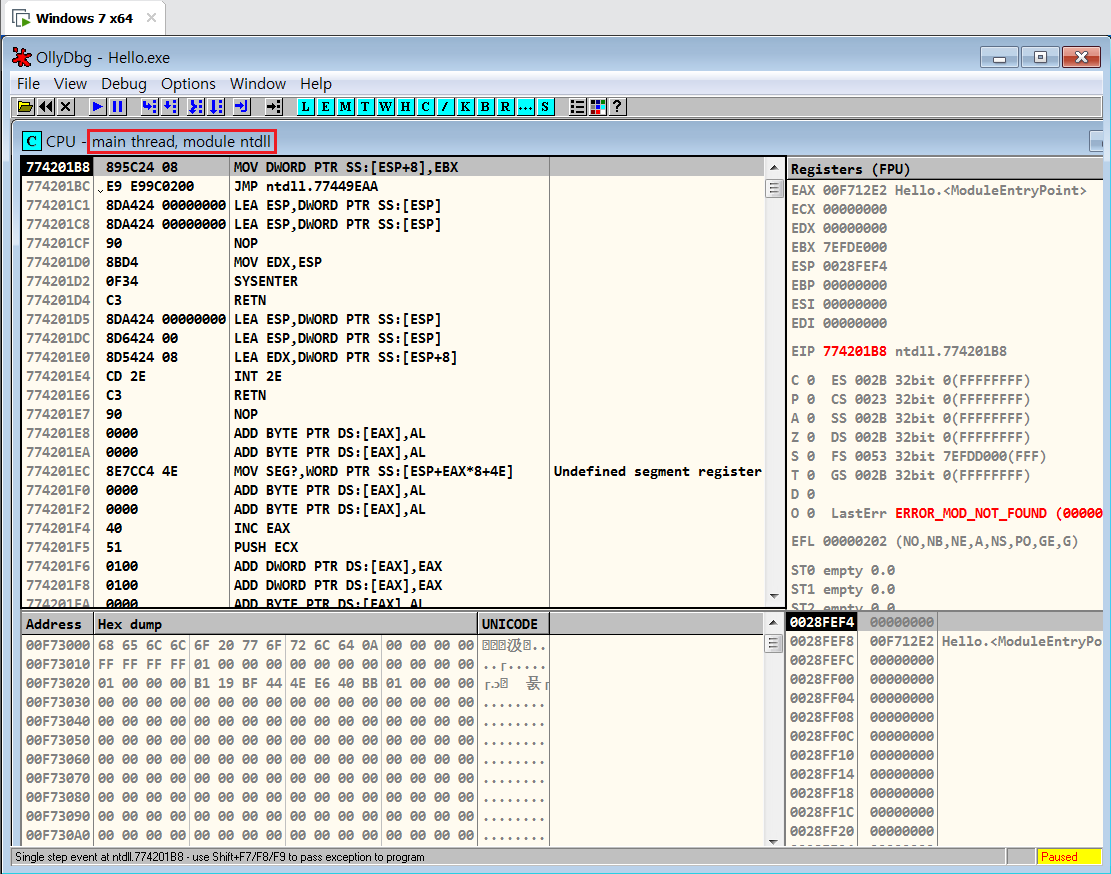Click the Step over icon
This screenshot has height=874, width=1111.
(x=170, y=107)
